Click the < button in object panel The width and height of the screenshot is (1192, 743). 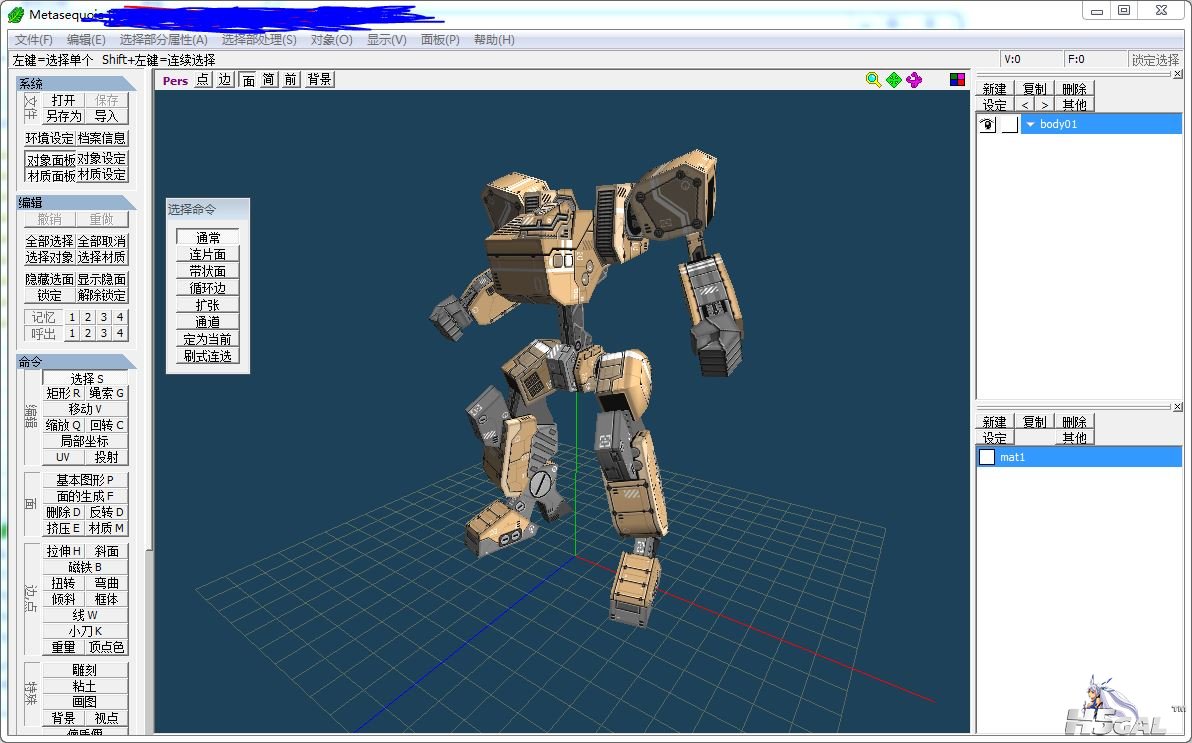(1025, 105)
